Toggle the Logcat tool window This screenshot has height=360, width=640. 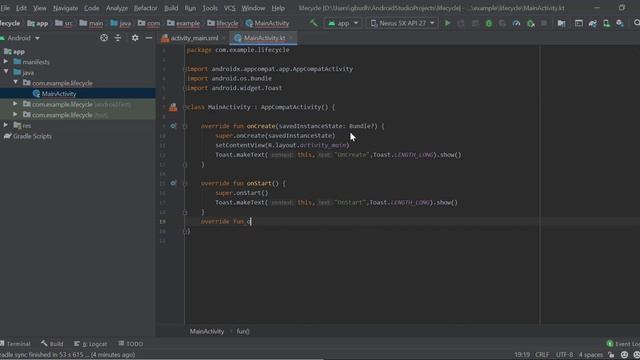(x=91, y=344)
